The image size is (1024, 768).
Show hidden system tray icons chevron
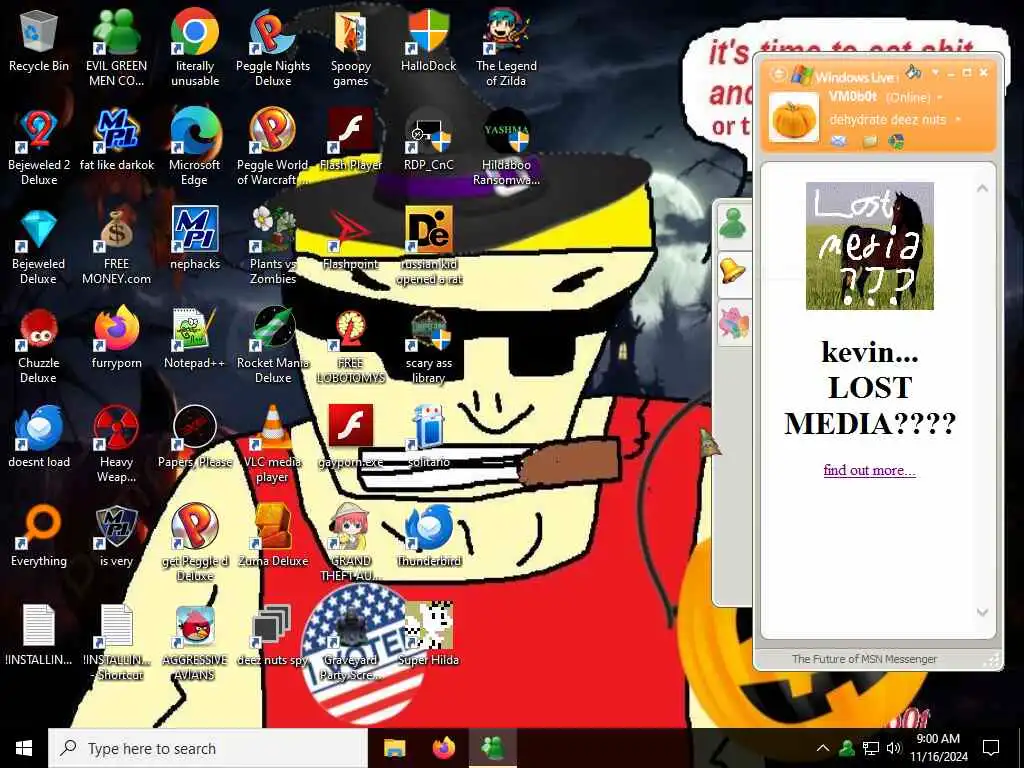pos(823,748)
